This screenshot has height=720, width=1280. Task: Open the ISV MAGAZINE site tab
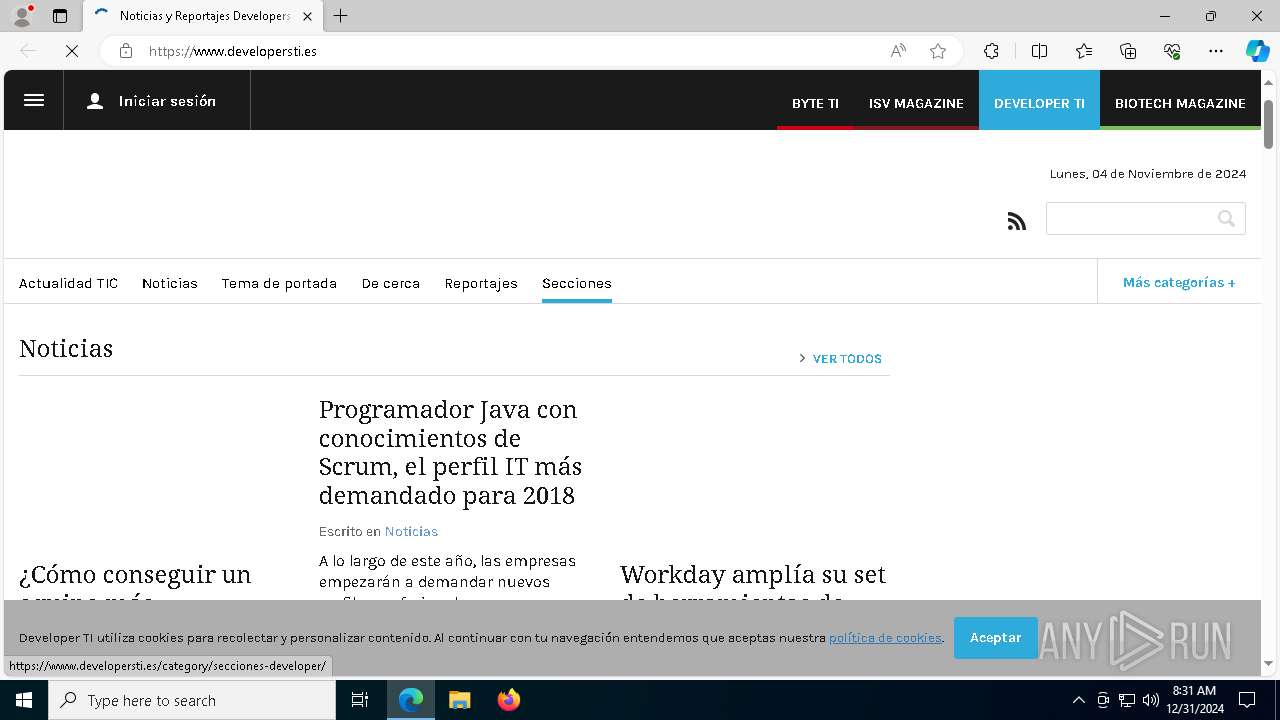pos(916,103)
